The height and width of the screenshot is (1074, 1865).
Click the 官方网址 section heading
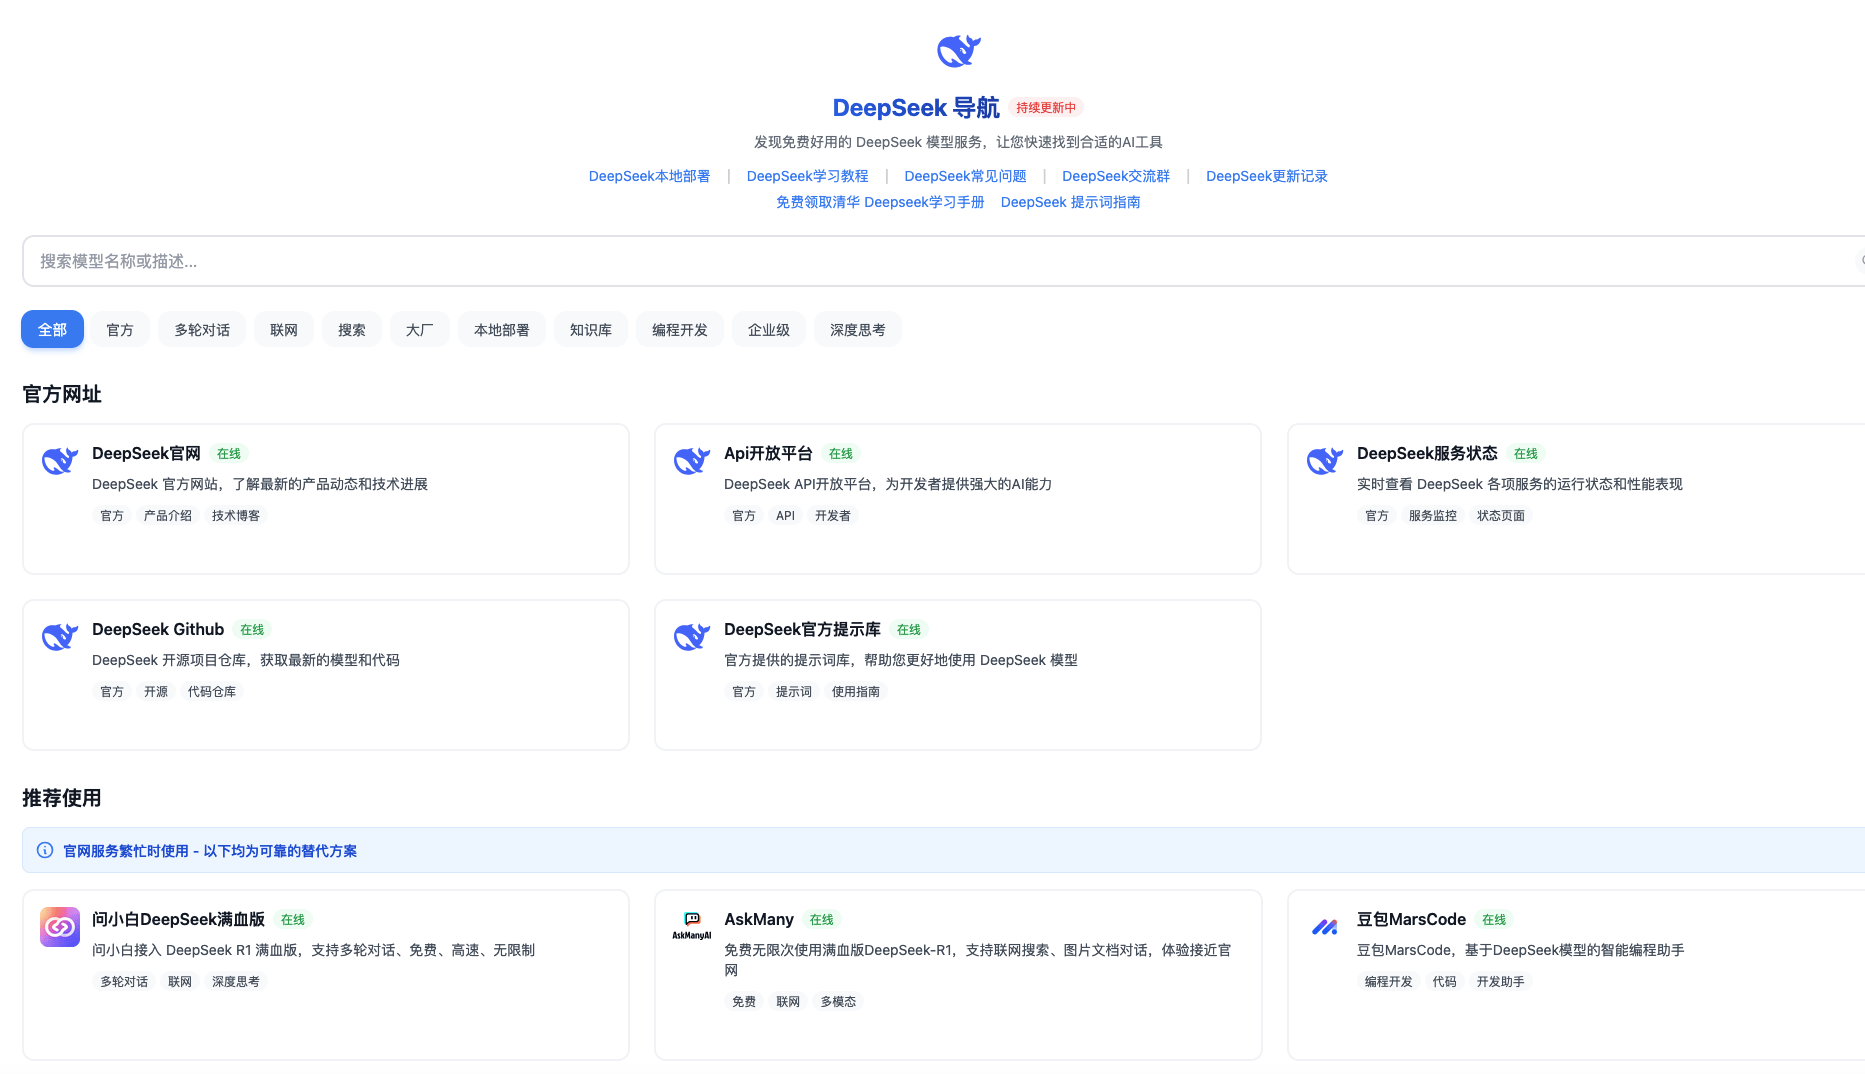[x=62, y=394]
